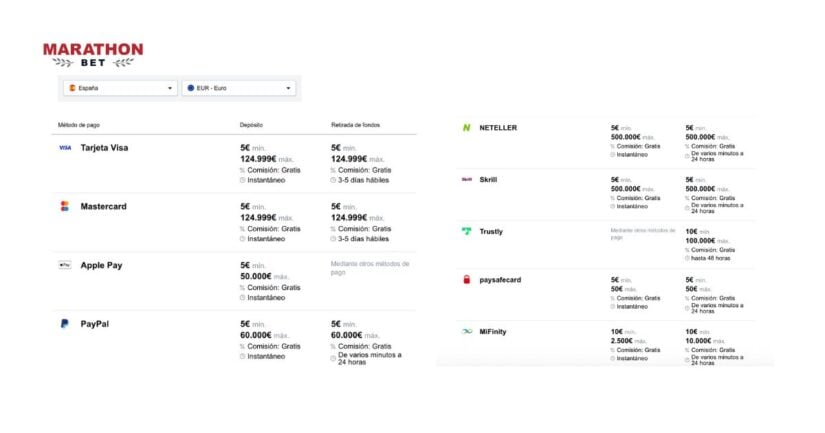Click the Spain flag icon in dropdown

[x=71, y=88]
